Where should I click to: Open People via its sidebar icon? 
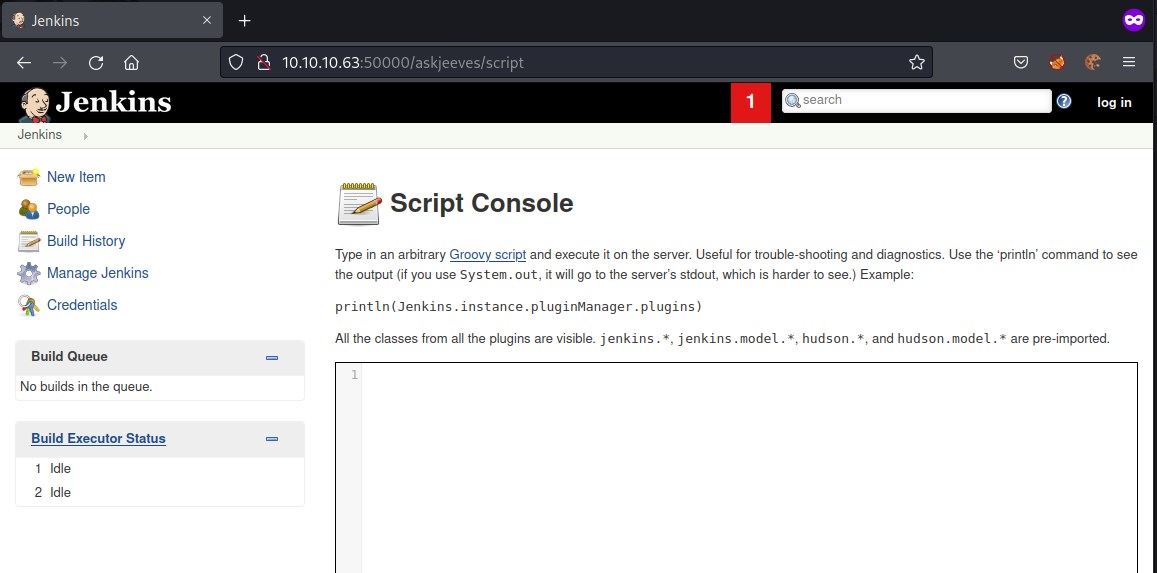(x=28, y=209)
